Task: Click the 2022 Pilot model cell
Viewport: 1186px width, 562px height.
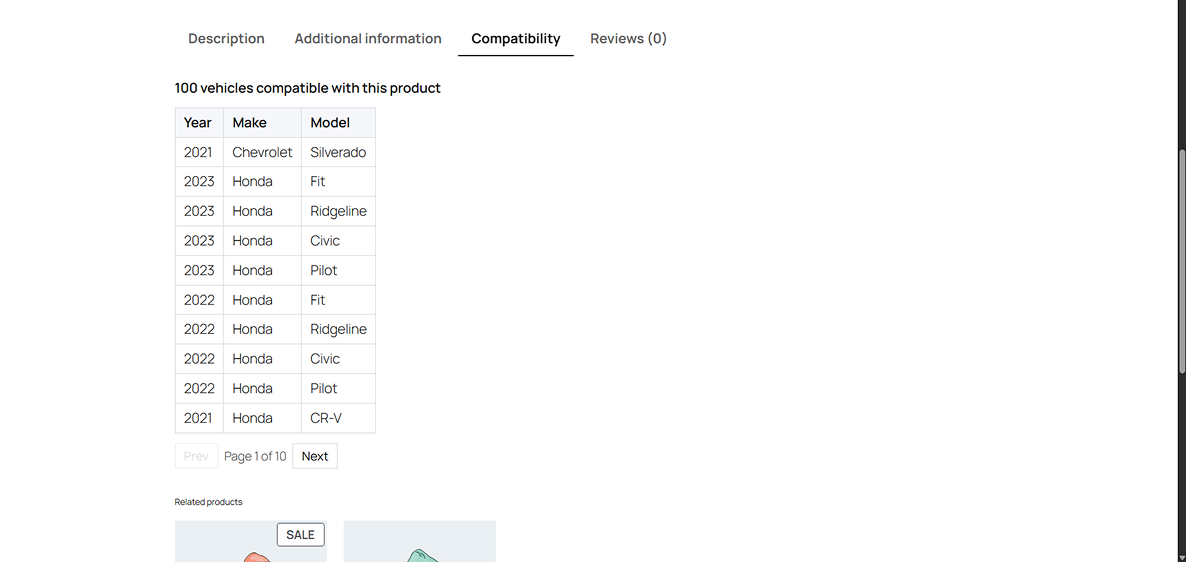Action: 338,388
